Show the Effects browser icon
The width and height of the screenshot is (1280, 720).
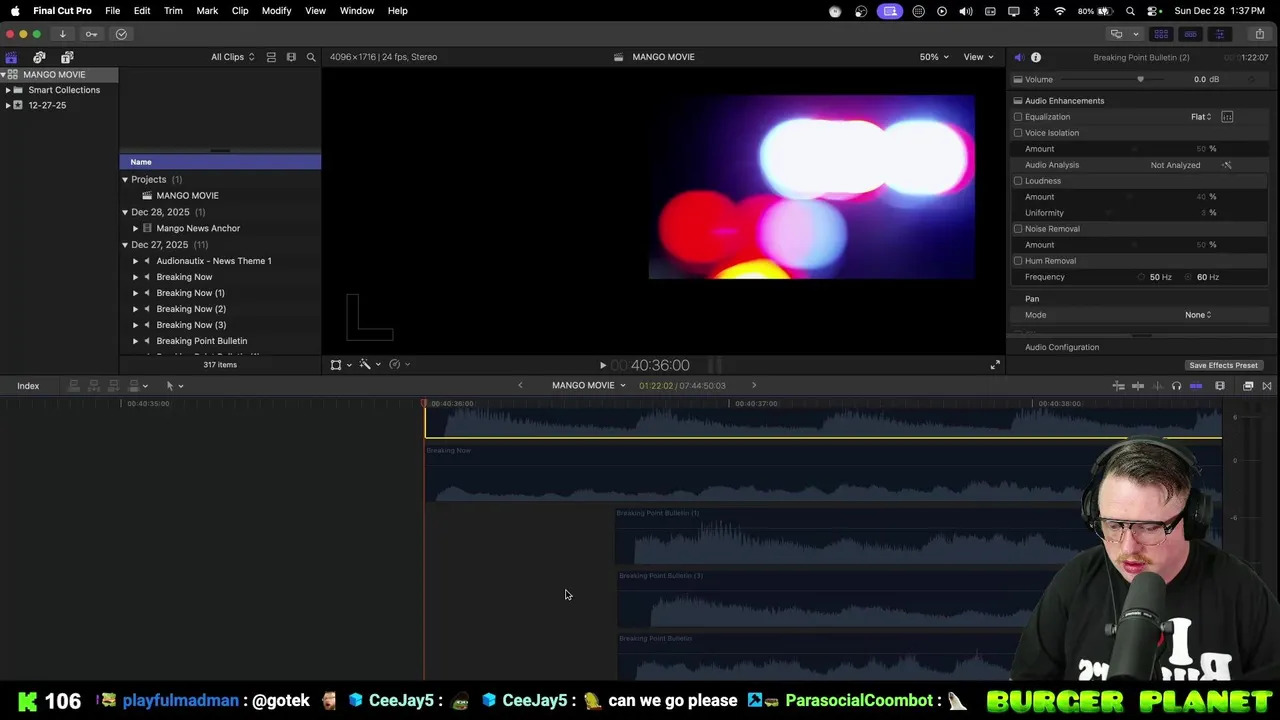1248,386
